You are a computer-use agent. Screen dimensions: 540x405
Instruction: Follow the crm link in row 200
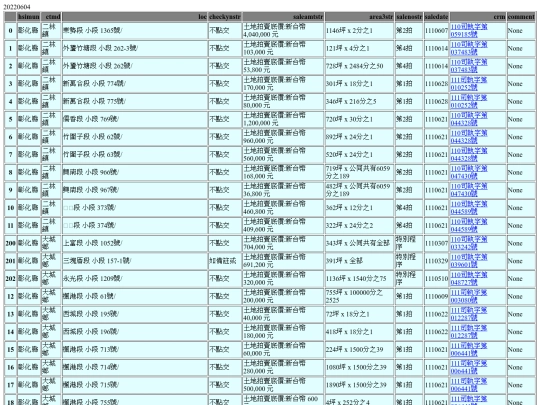469,243
